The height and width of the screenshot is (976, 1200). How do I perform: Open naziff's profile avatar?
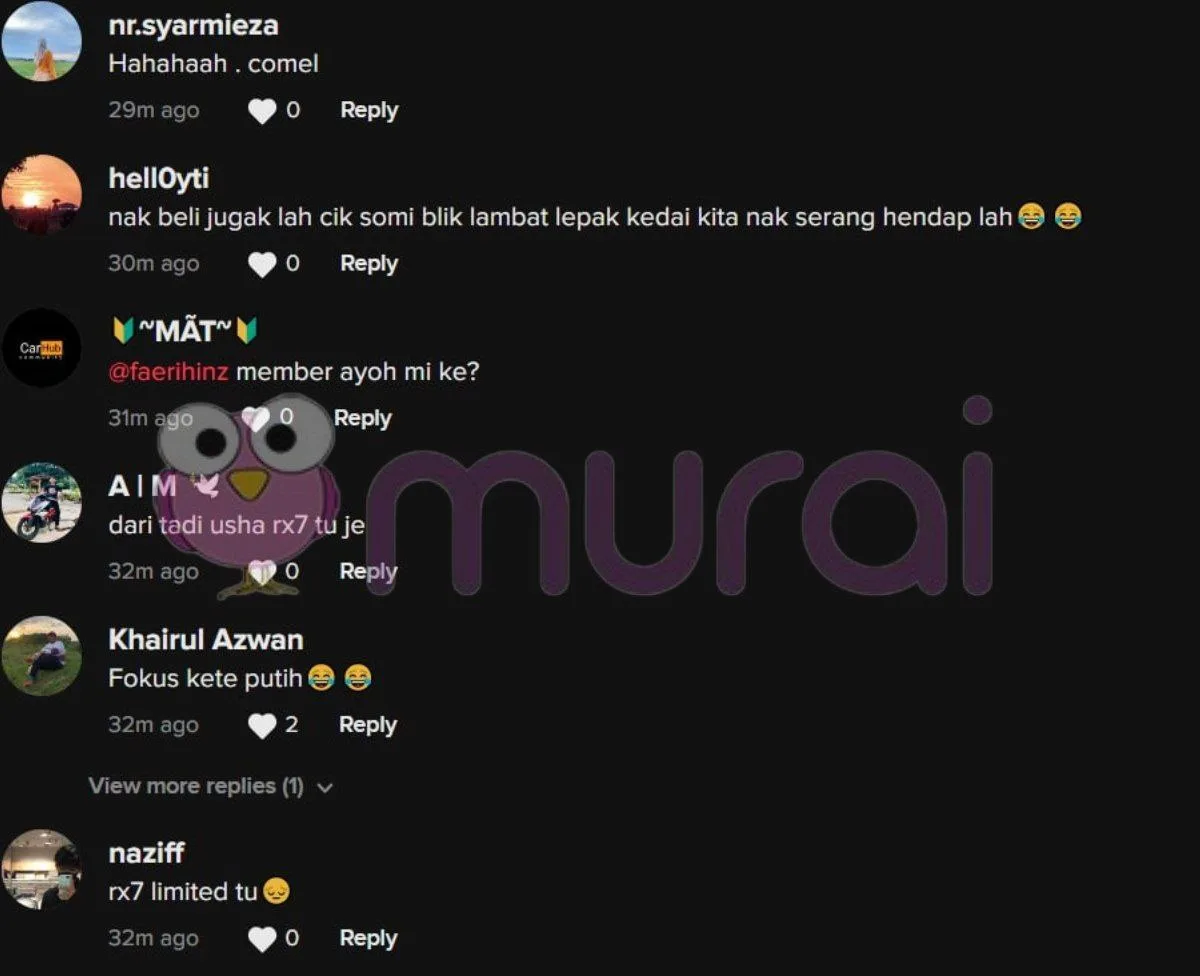pos(42,869)
